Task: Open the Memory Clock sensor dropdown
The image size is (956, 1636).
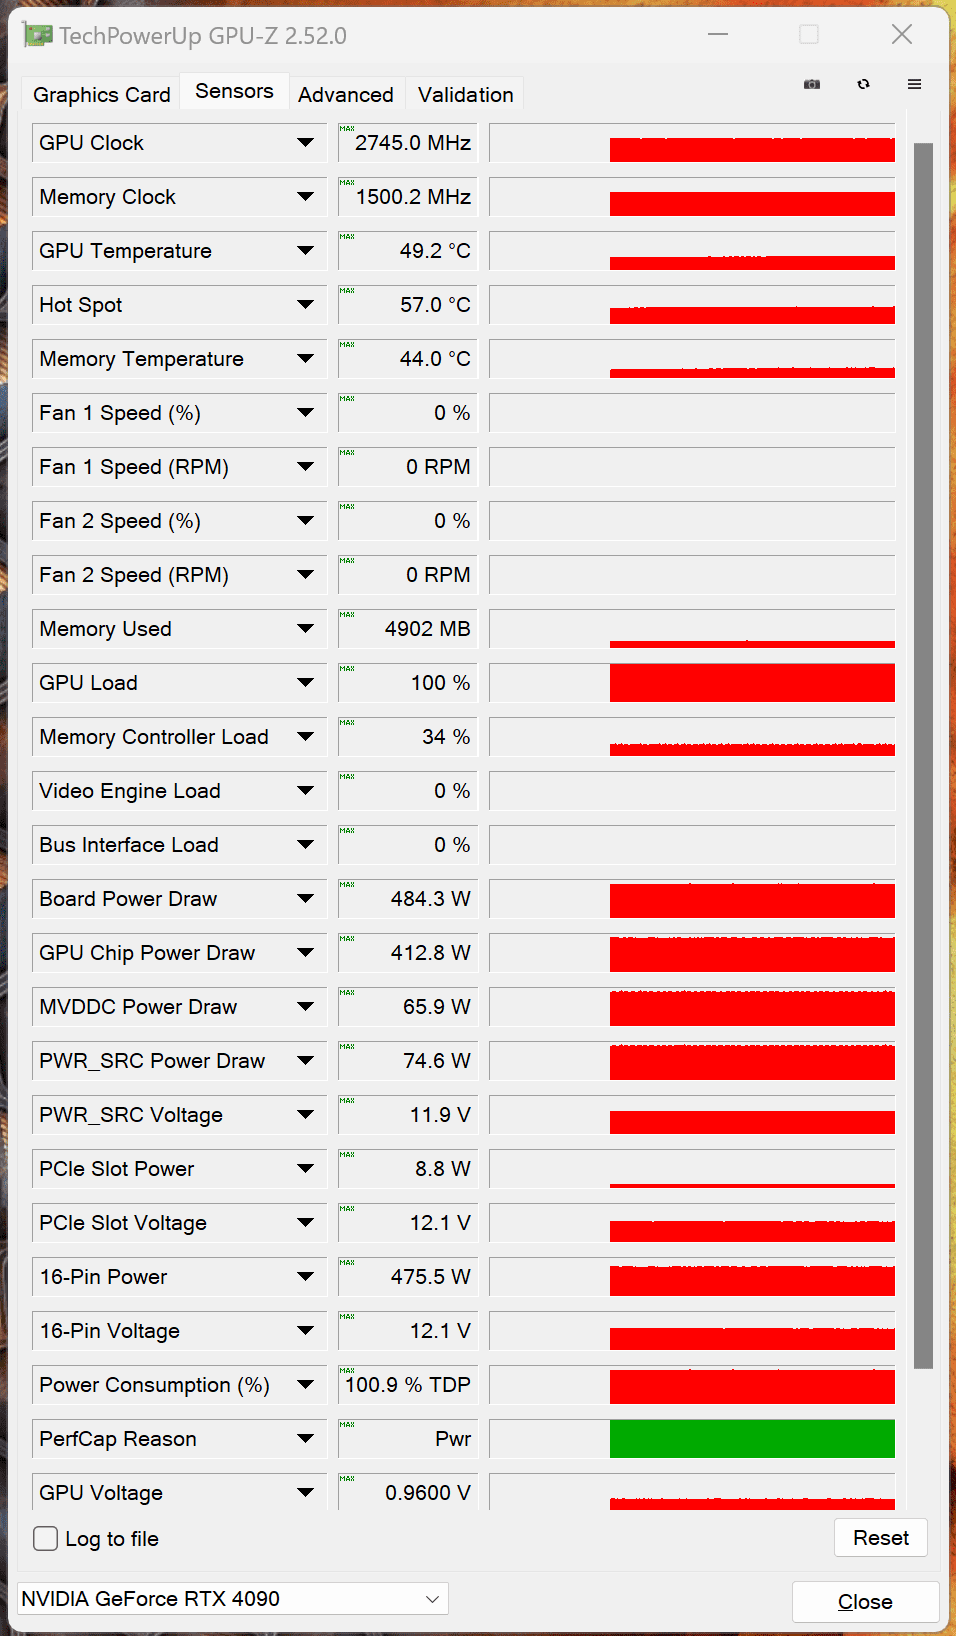Action: pyautogui.click(x=305, y=197)
